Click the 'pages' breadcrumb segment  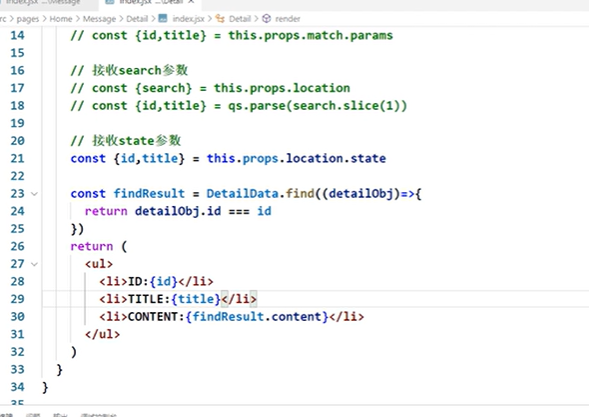[x=27, y=19]
